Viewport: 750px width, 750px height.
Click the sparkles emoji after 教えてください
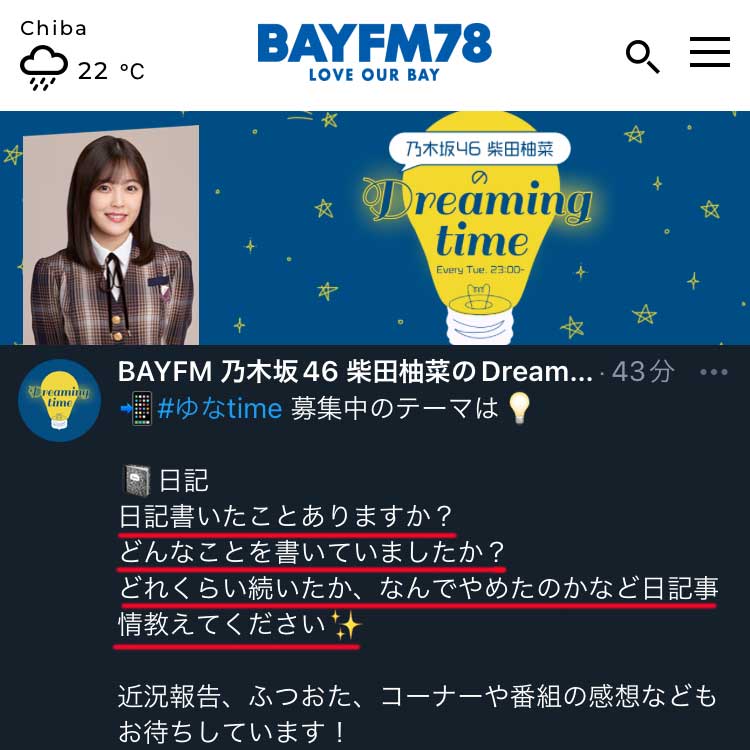(346, 625)
